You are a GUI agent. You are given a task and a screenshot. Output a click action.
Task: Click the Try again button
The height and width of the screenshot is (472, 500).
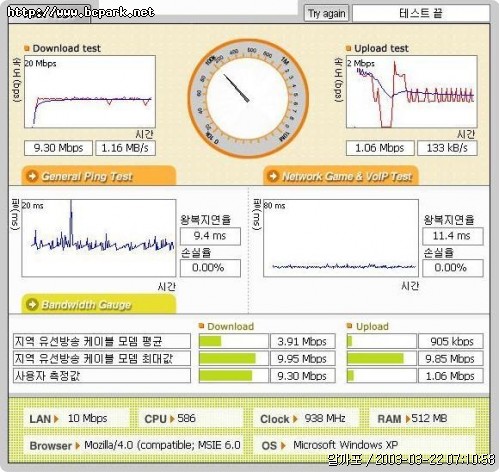pyautogui.click(x=326, y=13)
